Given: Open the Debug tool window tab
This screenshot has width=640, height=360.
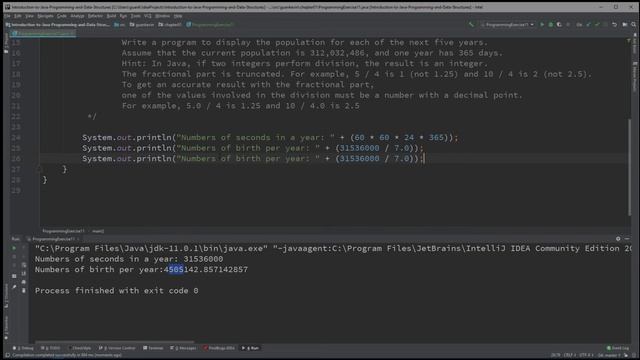Looking at the screenshot, I should pos(23,348).
